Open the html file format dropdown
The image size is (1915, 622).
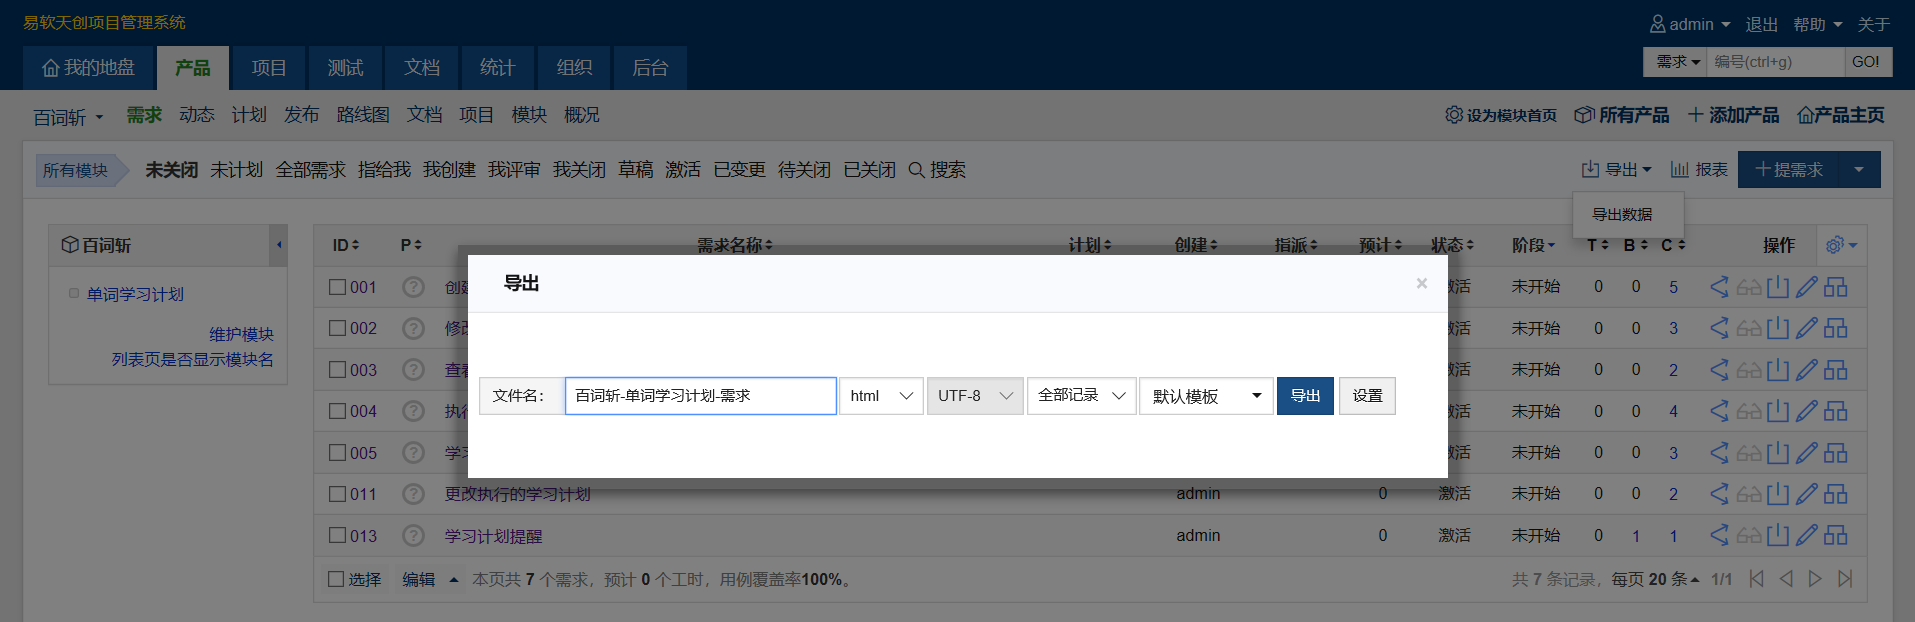[881, 396]
